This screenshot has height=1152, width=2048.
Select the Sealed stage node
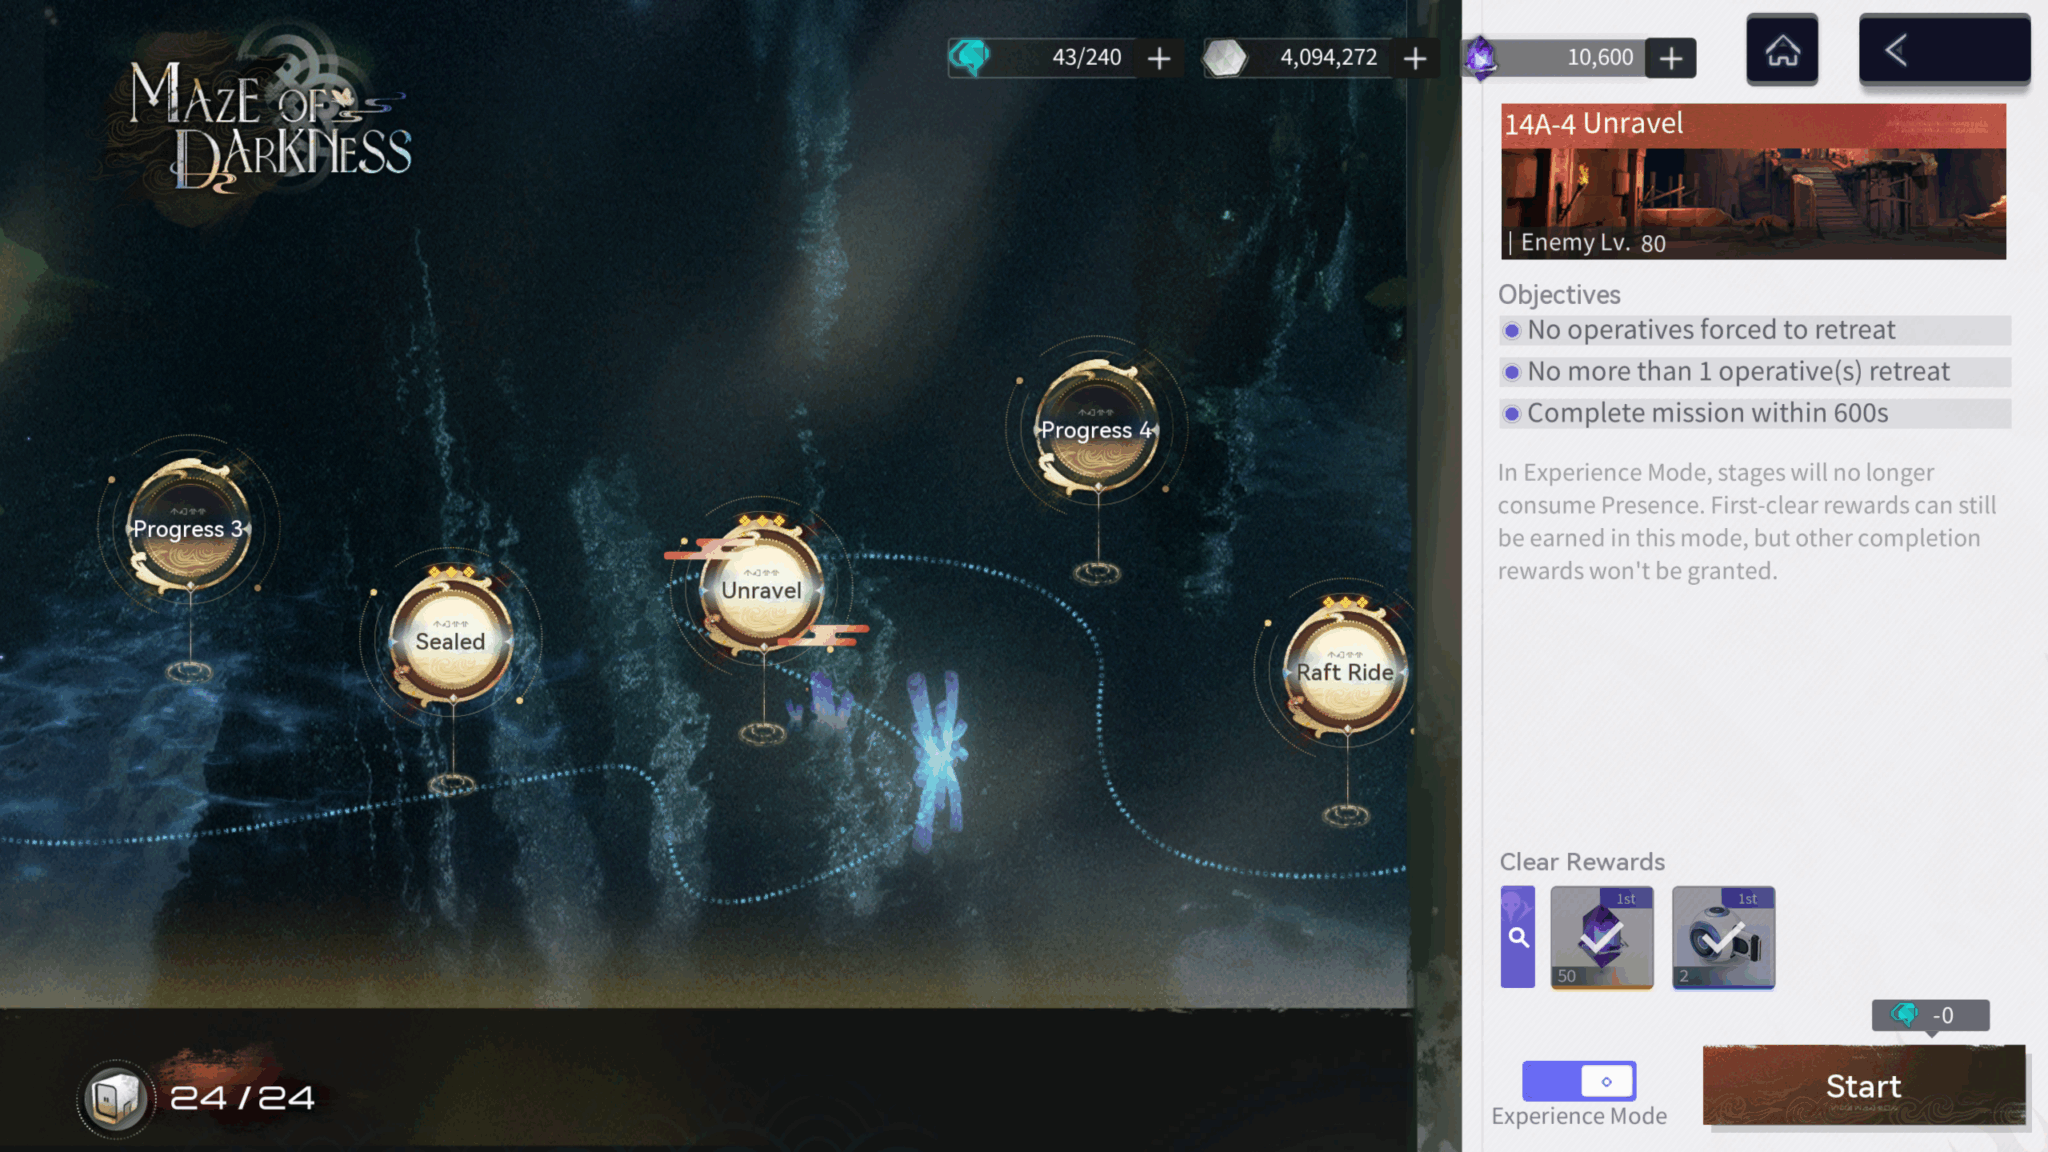point(451,640)
